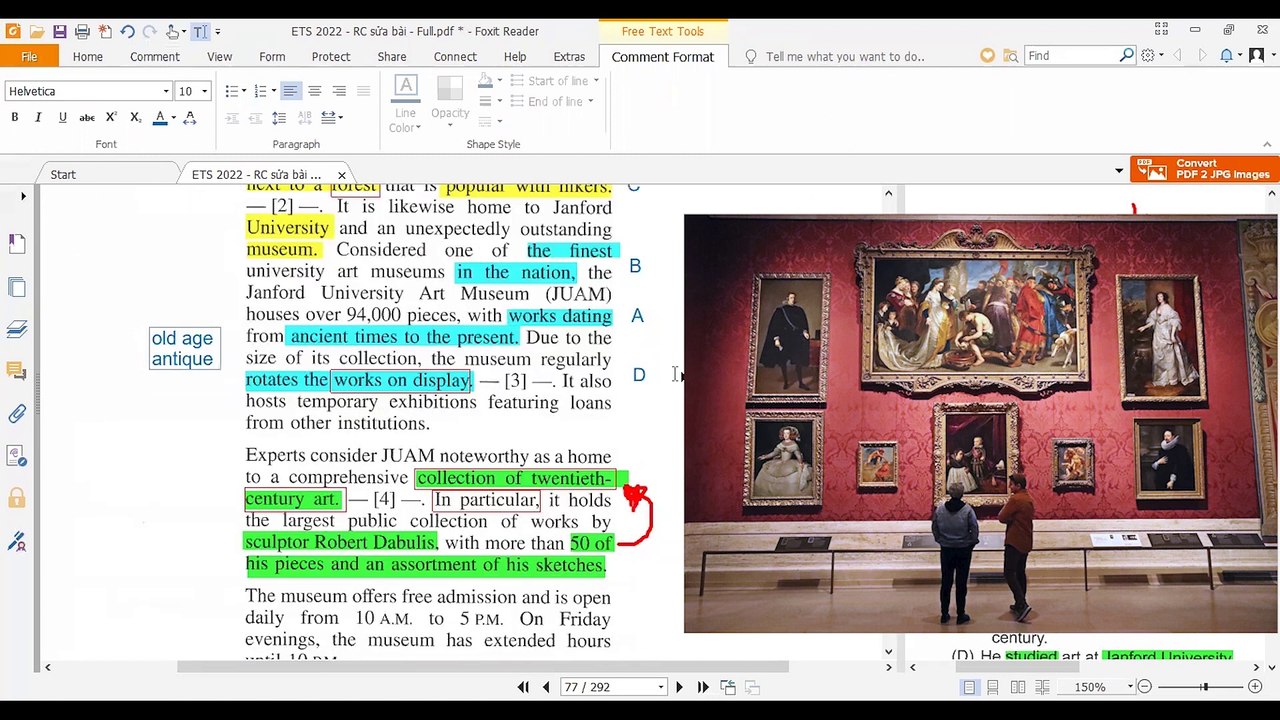Open the Comments panel in sidebar

(x=17, y=372)
